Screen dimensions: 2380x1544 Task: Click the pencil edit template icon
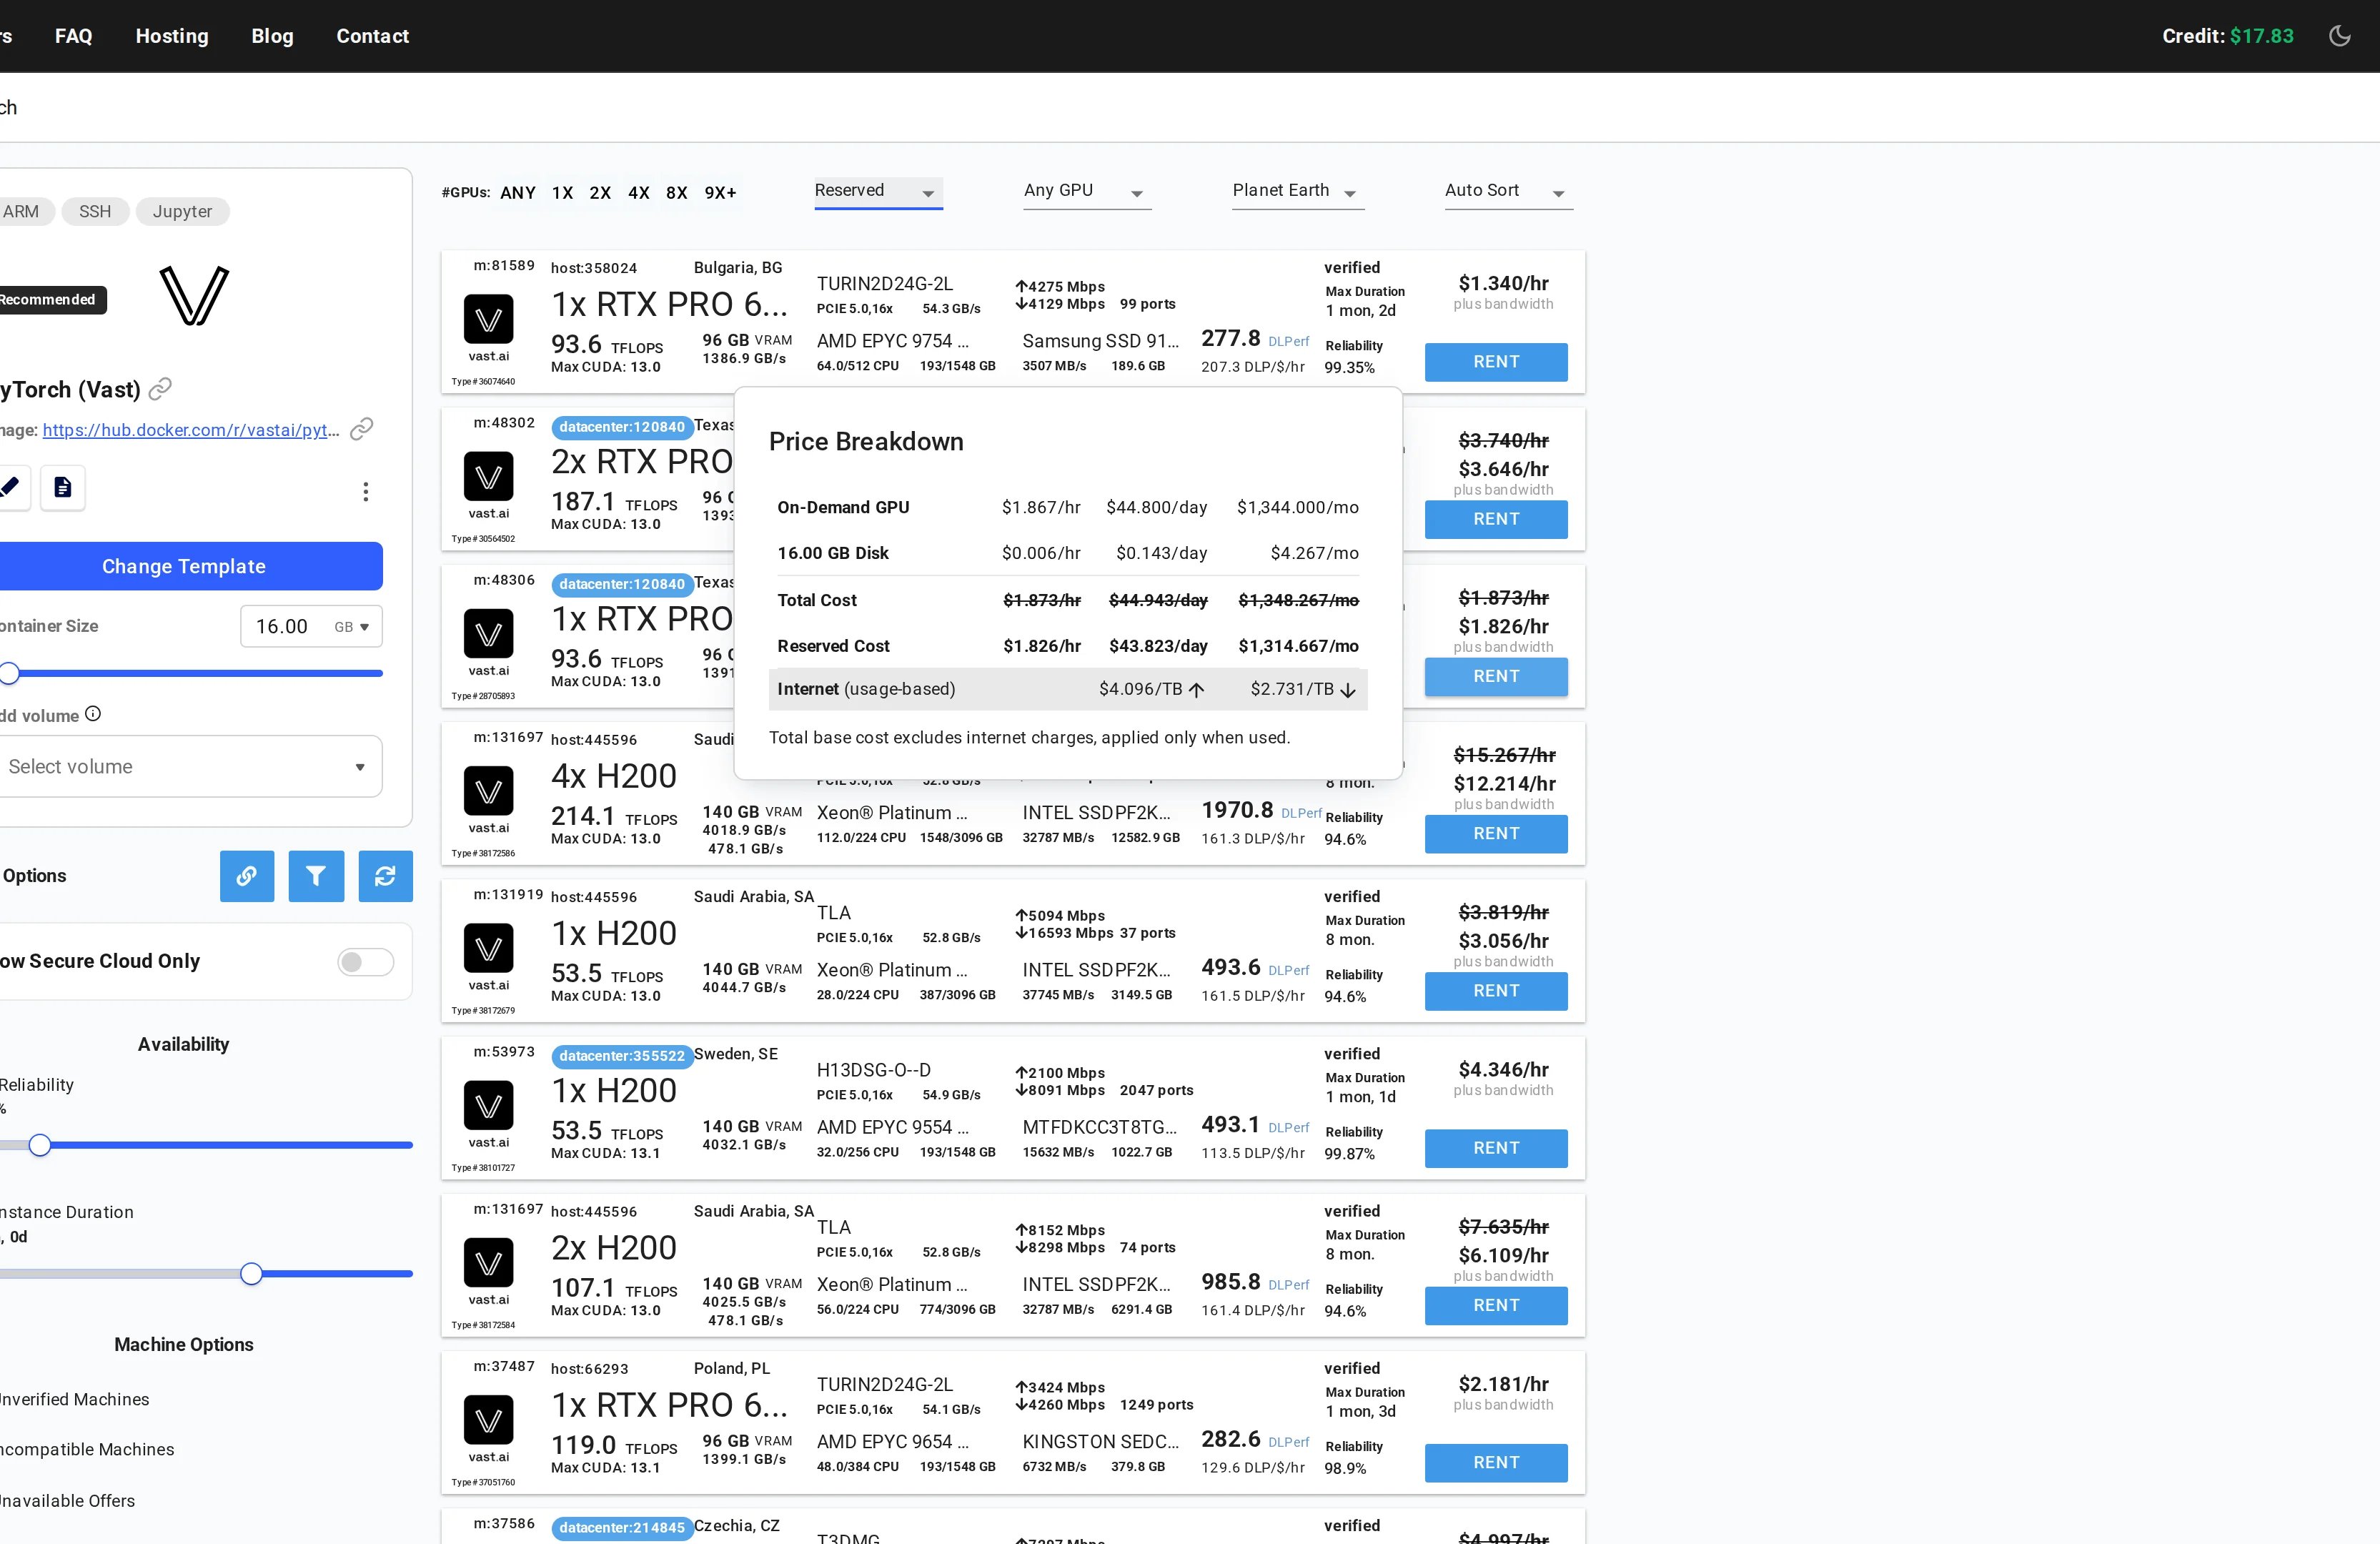click(10, 487)
